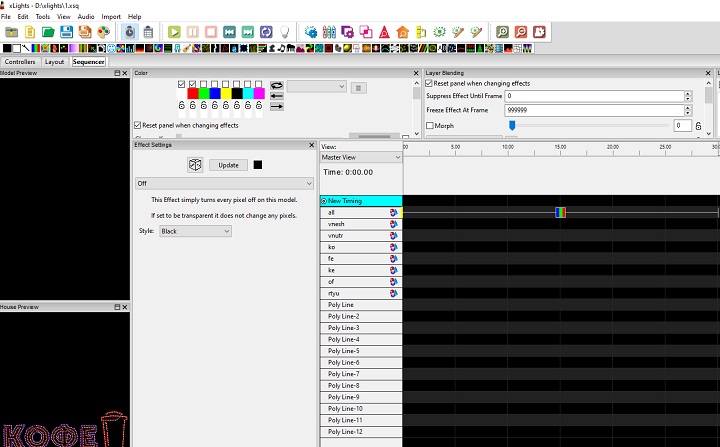Click the Zoom In magnifier icon
Screen dimensions: 720x447
[x=502, y=32]
